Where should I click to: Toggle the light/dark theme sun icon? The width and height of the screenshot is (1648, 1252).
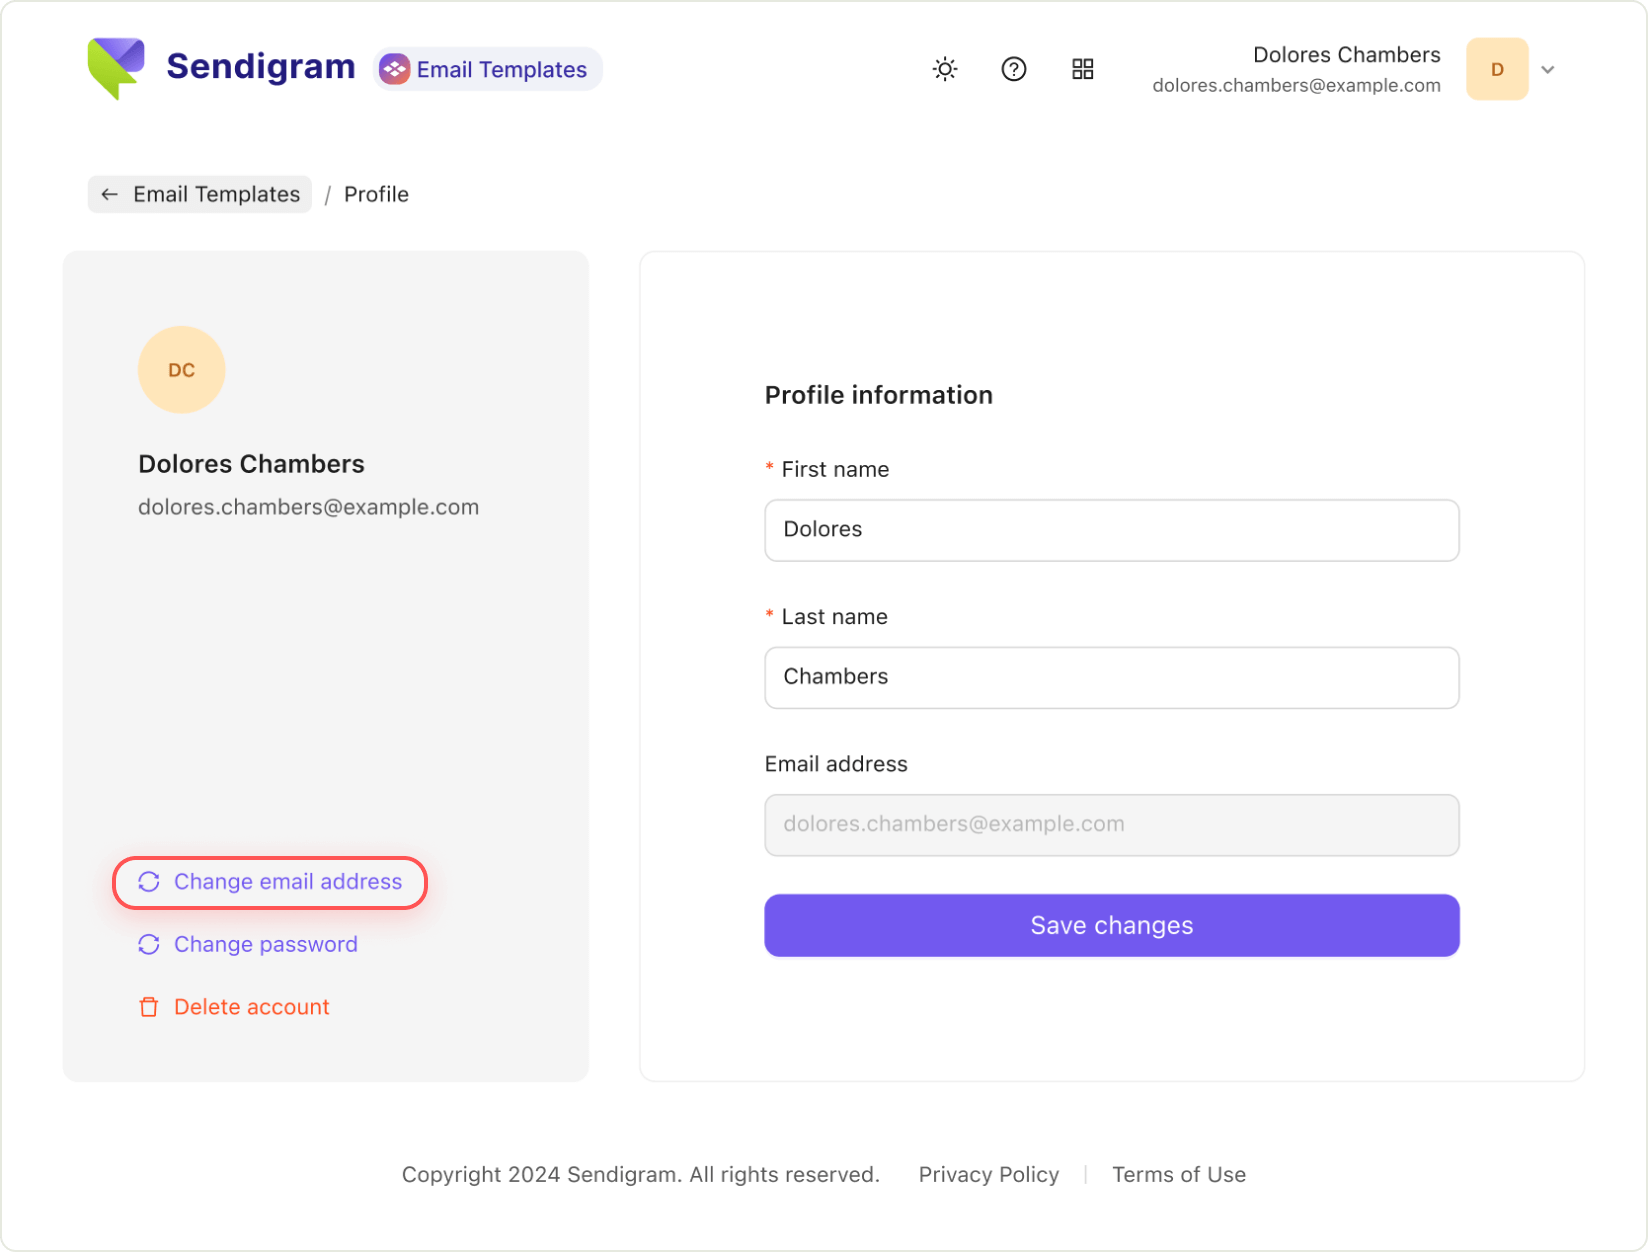pyautogui.click(x=944, y=69)
